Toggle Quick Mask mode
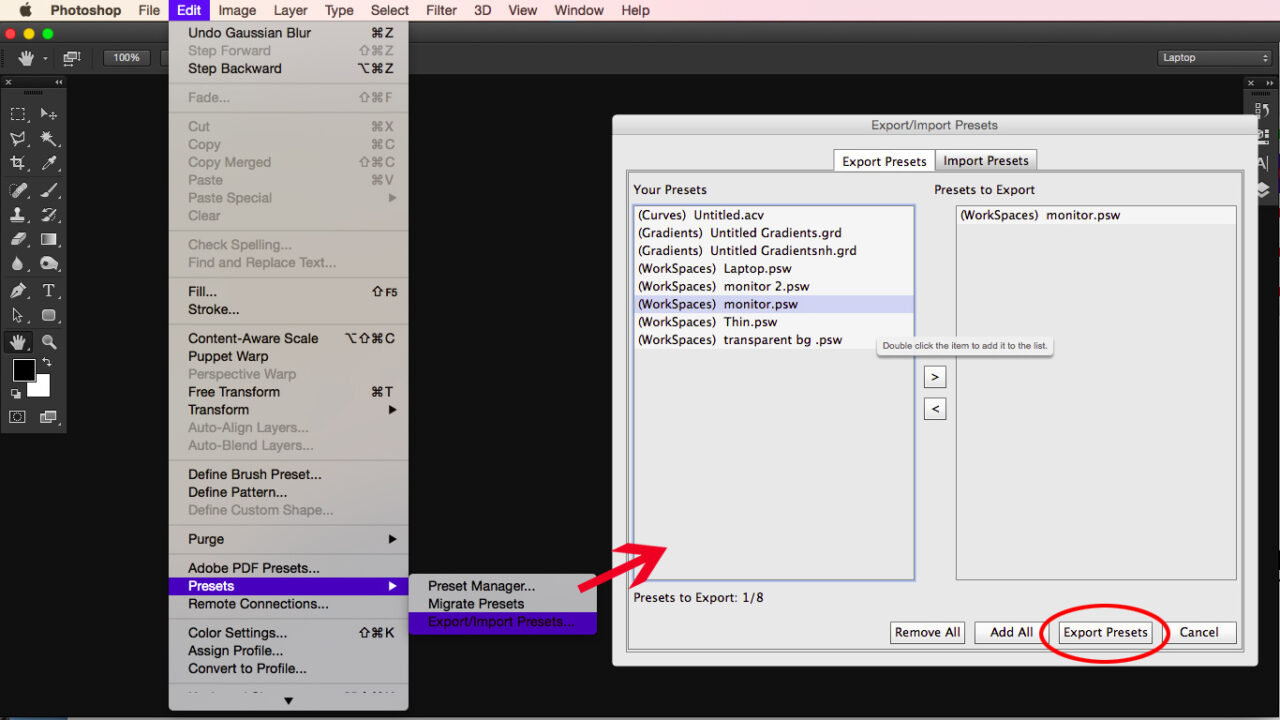The width and height of the screenshot is (1280, 720). pos(17,417)
